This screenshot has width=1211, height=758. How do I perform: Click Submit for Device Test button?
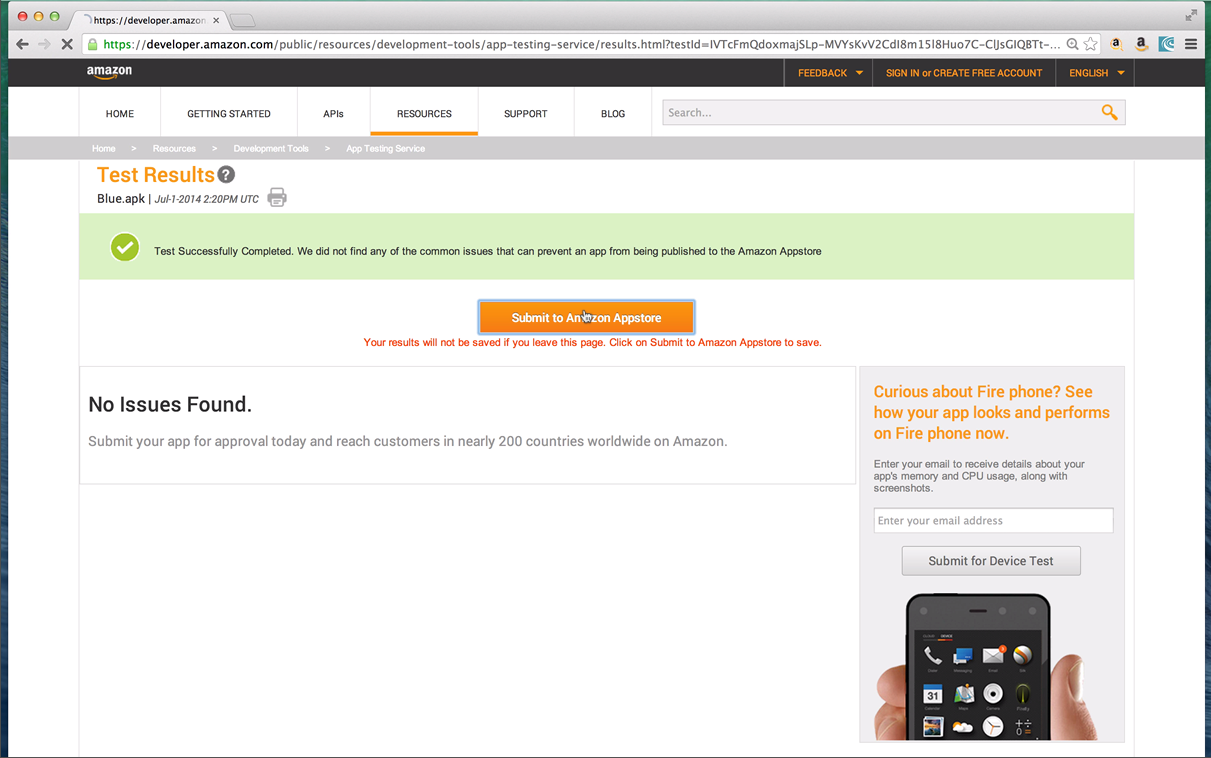(991, 561)
